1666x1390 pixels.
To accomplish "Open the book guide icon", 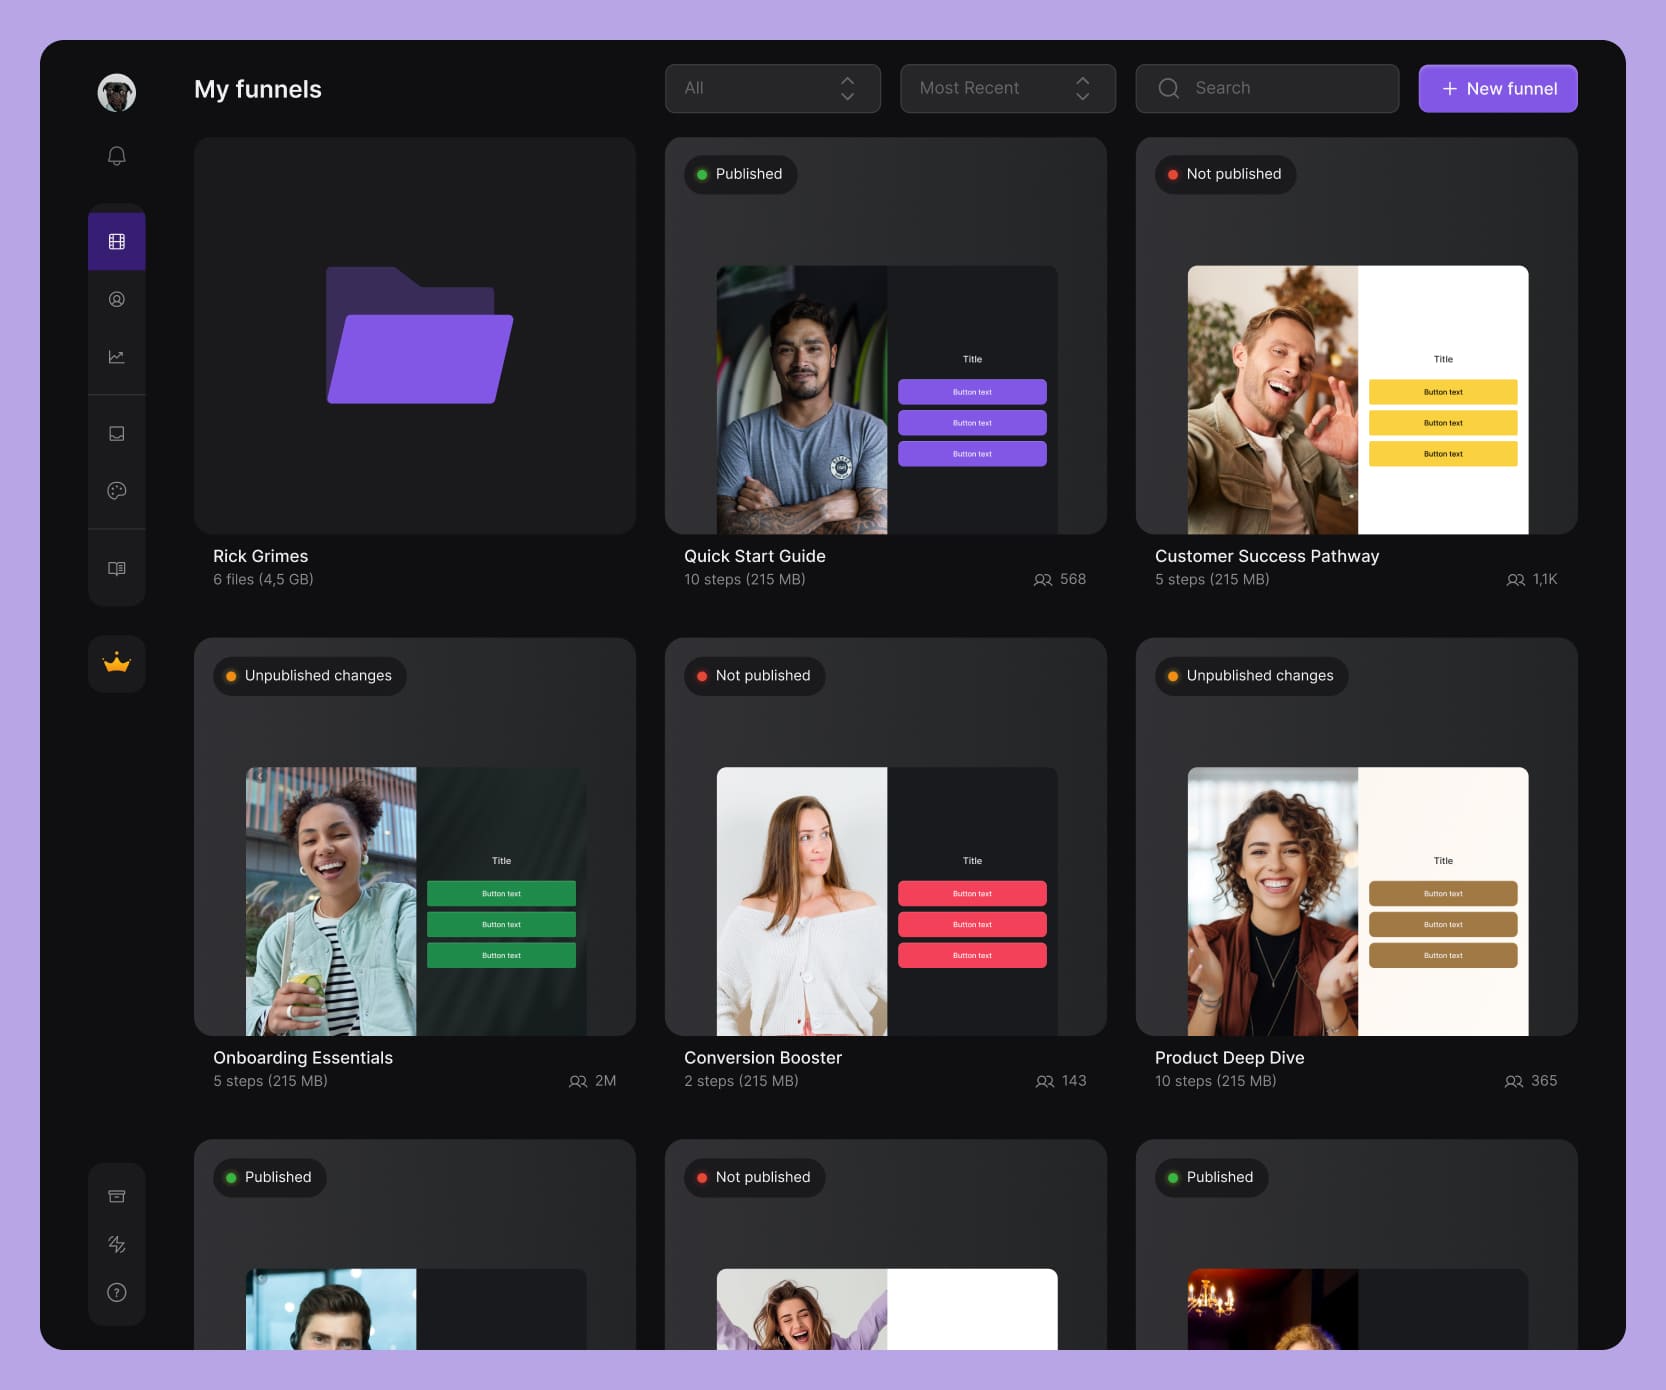I will click(x=117, y=568).
